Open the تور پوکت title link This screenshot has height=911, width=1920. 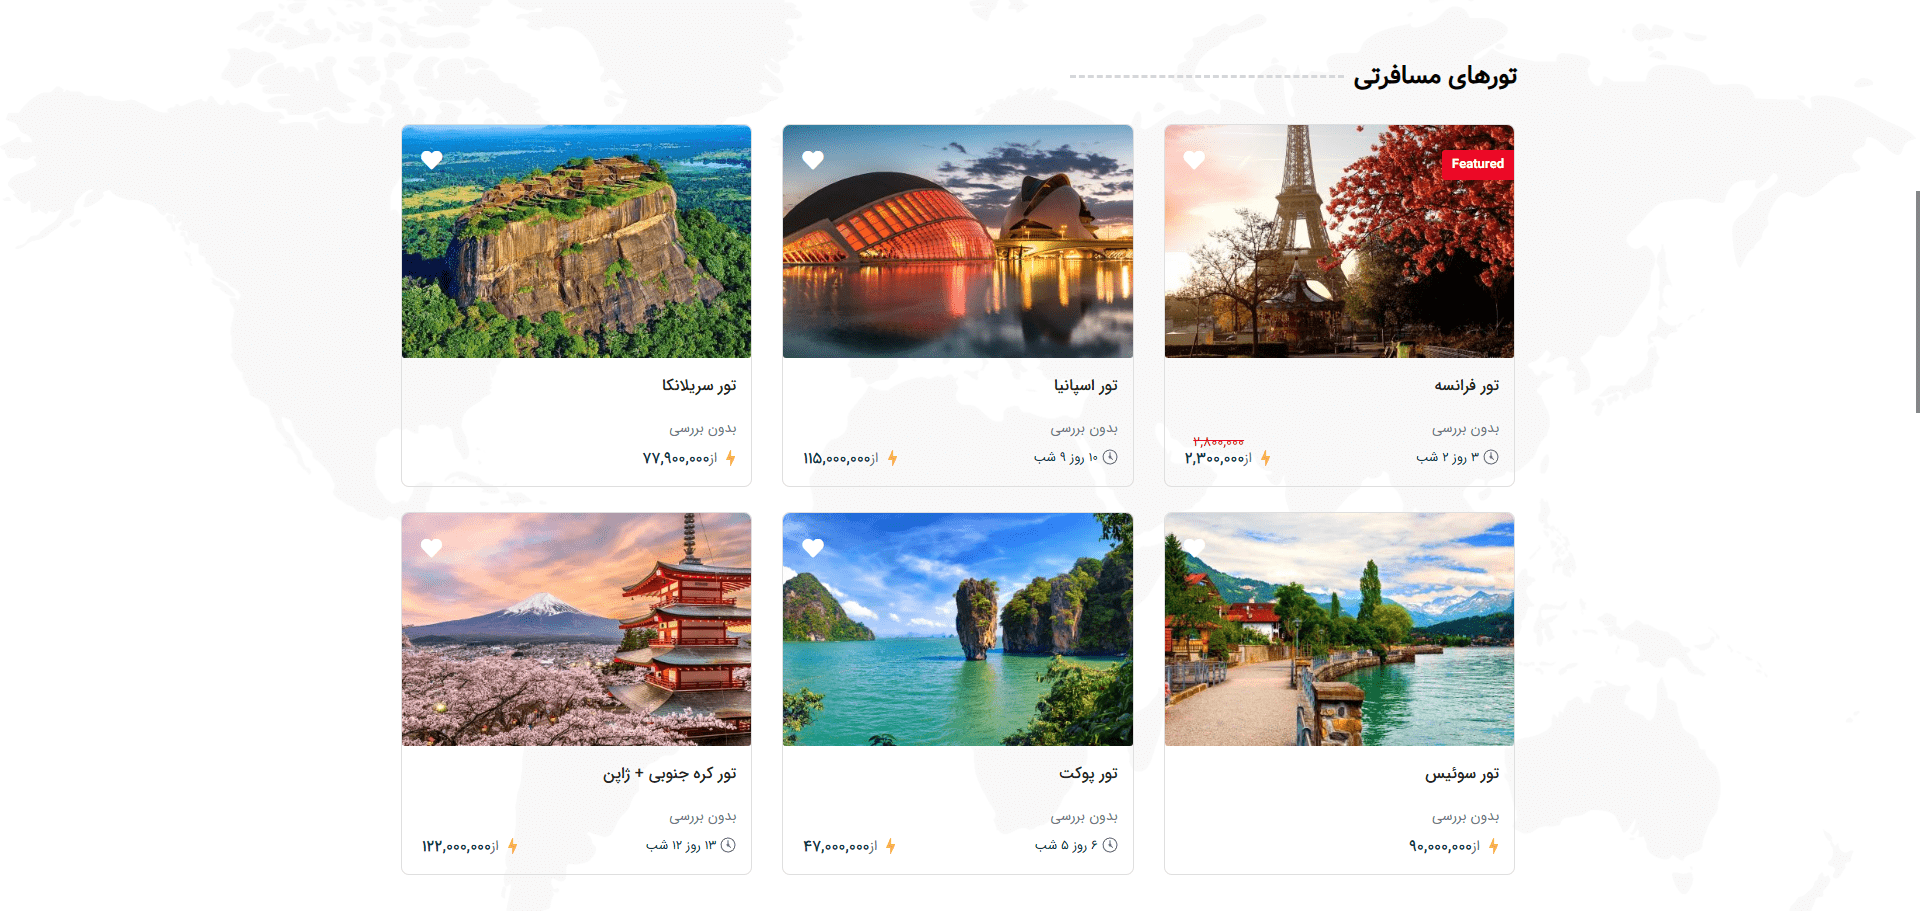[1088, 773]
